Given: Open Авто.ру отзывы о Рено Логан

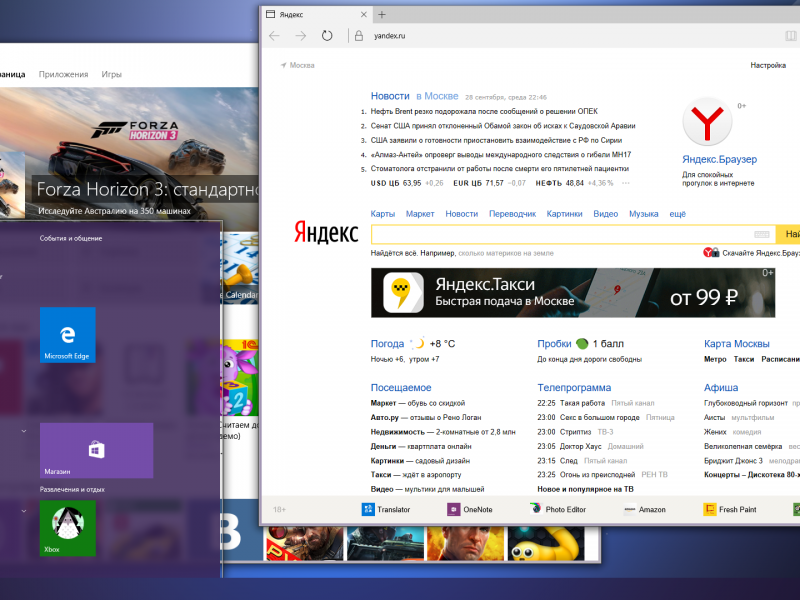Looking at the screenshot, I should pyautogui.click(x=426, y=417).
